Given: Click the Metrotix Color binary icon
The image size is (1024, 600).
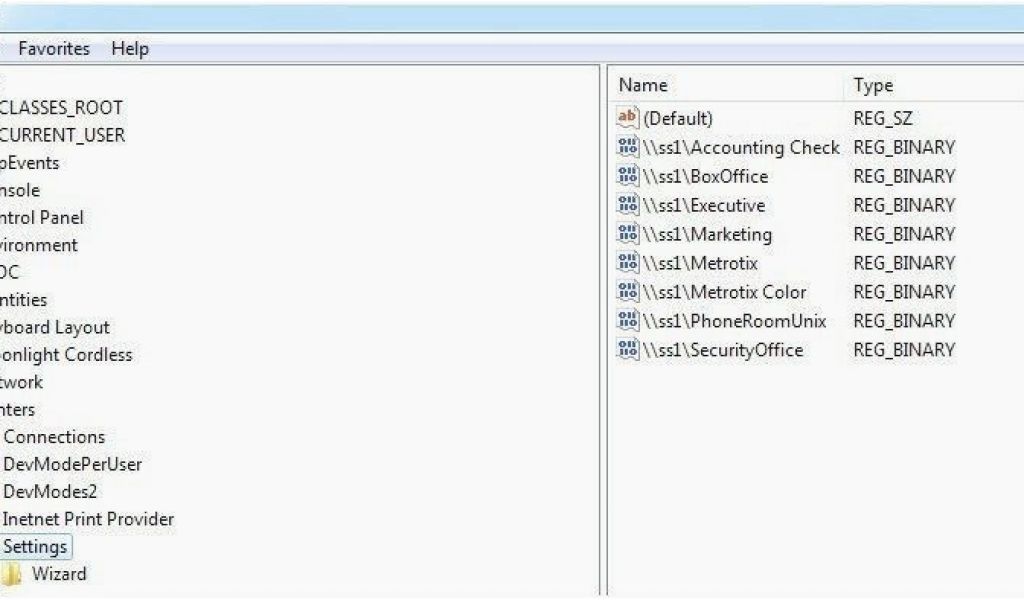Looking at the screenshot, I should [628, 292].
